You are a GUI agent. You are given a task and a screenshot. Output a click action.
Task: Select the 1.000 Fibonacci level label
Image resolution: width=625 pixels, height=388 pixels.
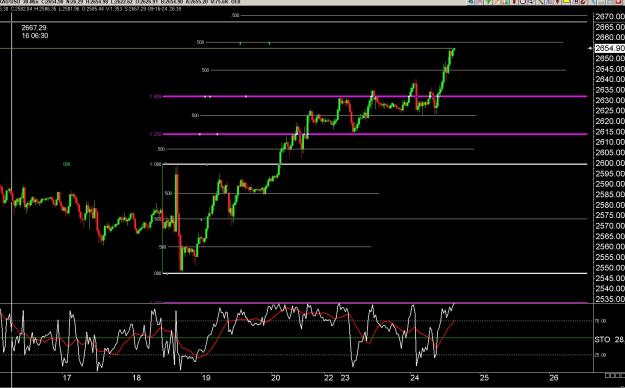(155, 164)
